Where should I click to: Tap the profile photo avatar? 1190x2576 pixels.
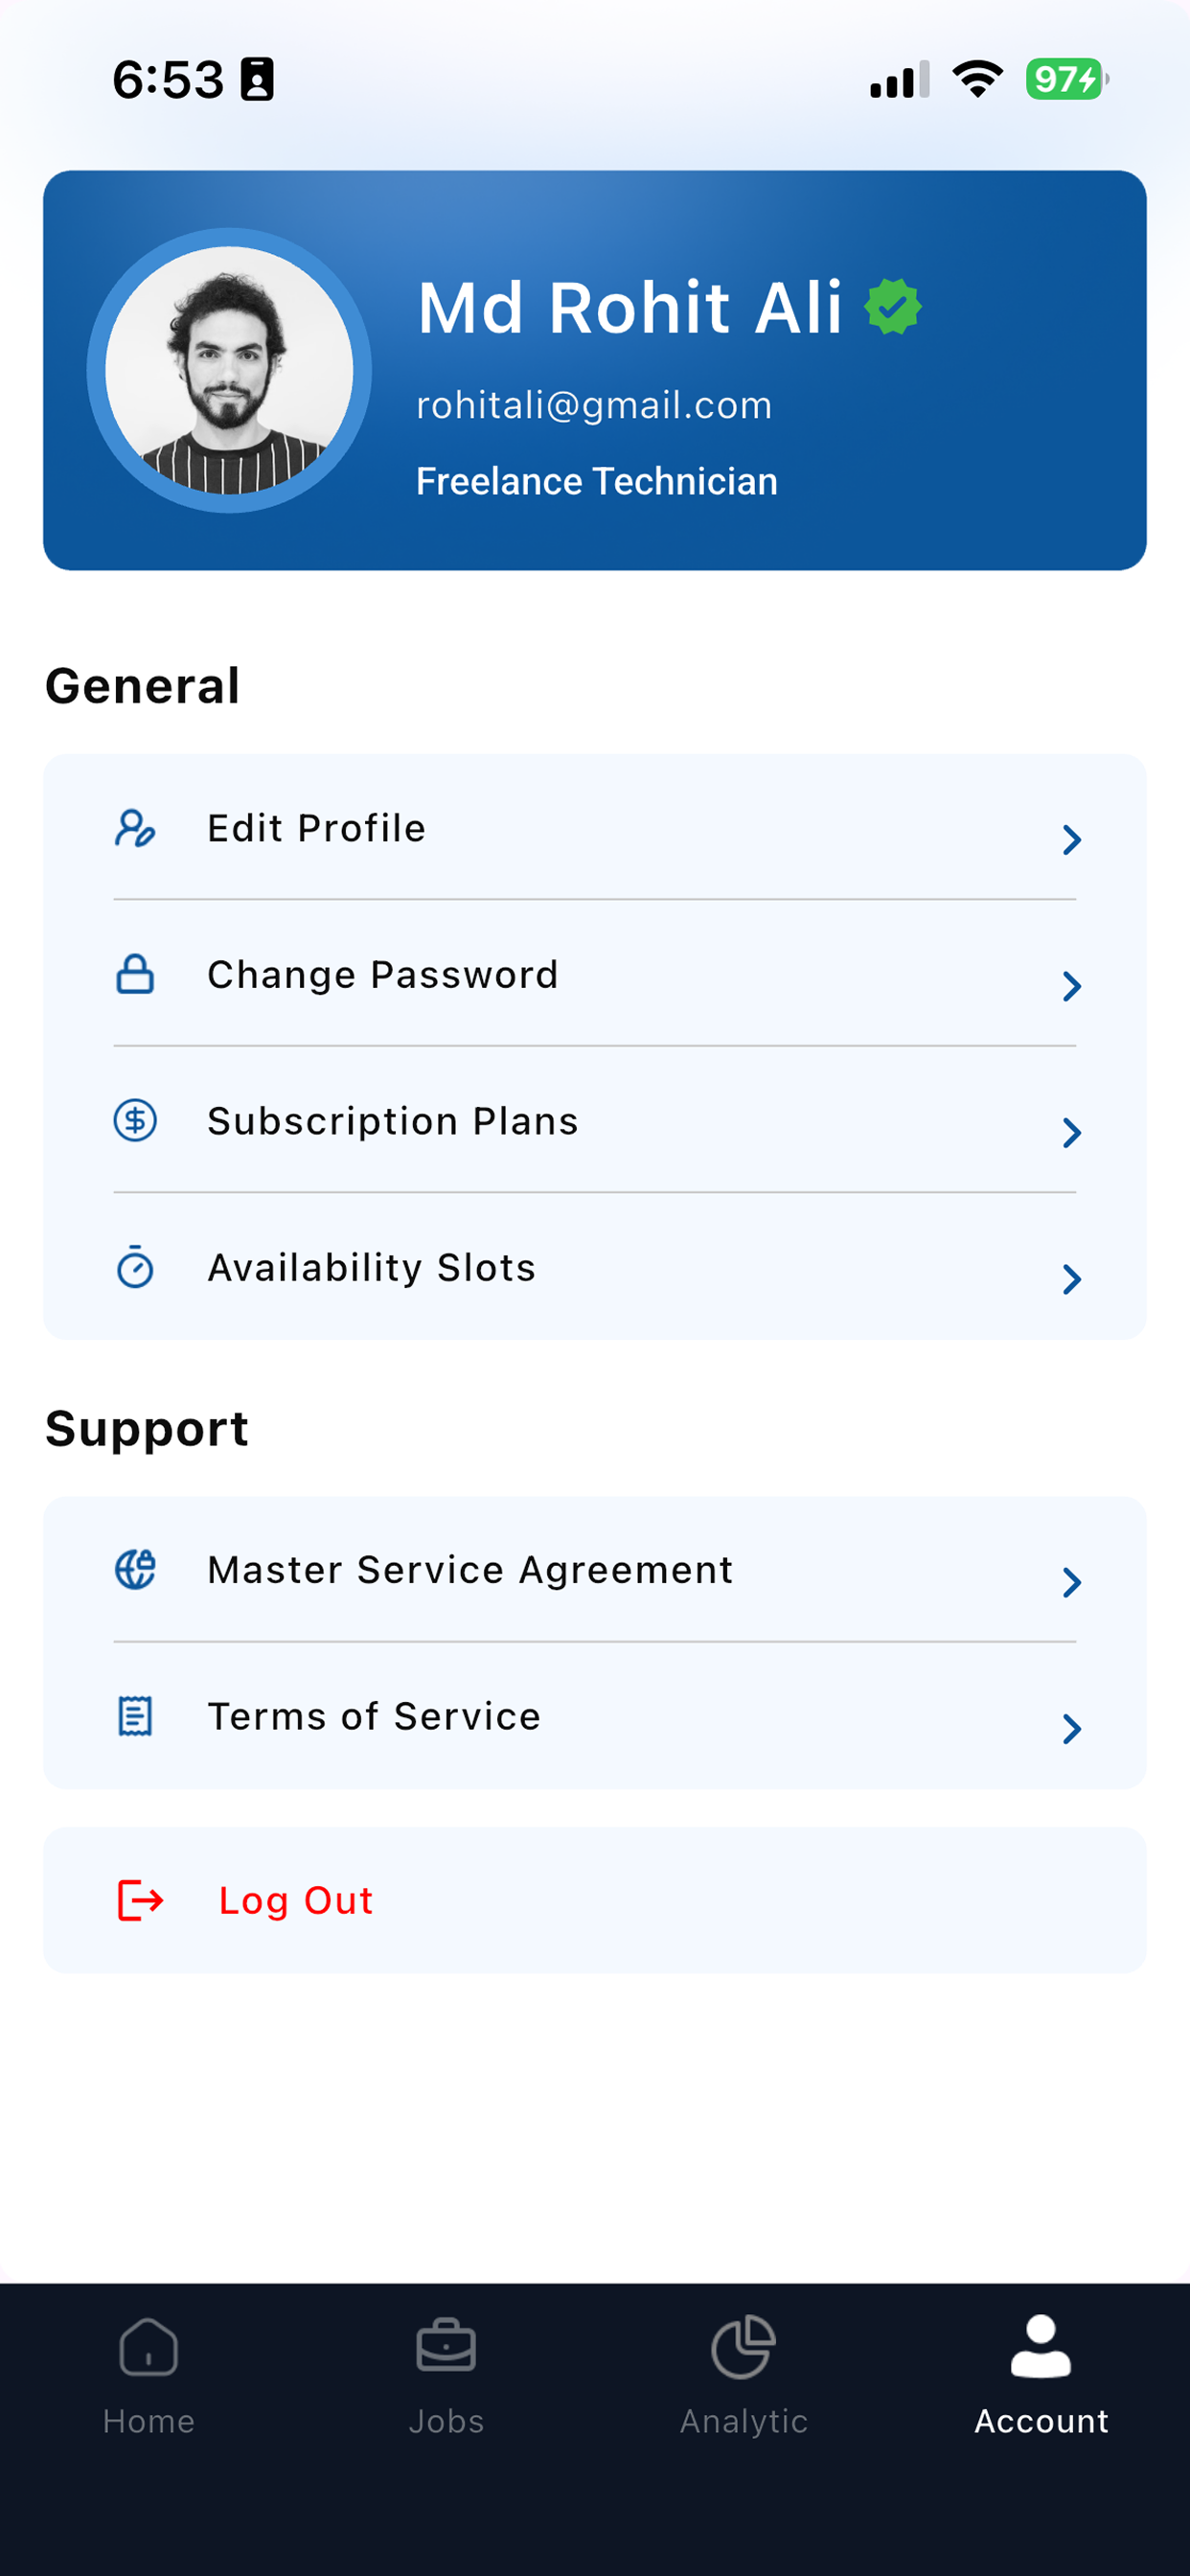[229, 371]
